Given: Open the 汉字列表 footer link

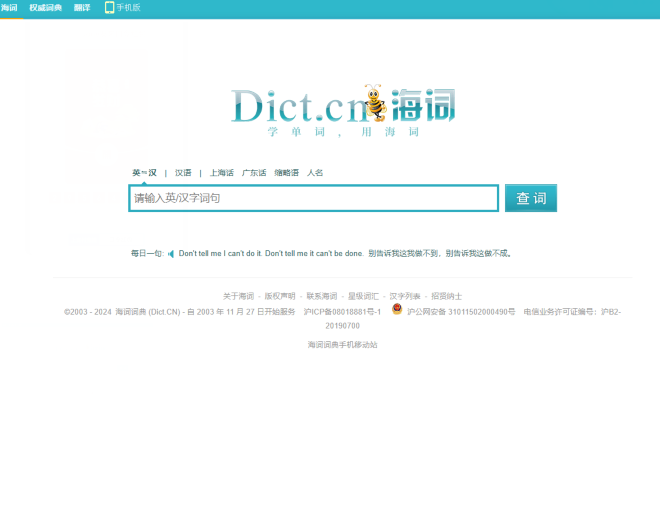Looking at the screenshot, I should click(x=405, y=296).
